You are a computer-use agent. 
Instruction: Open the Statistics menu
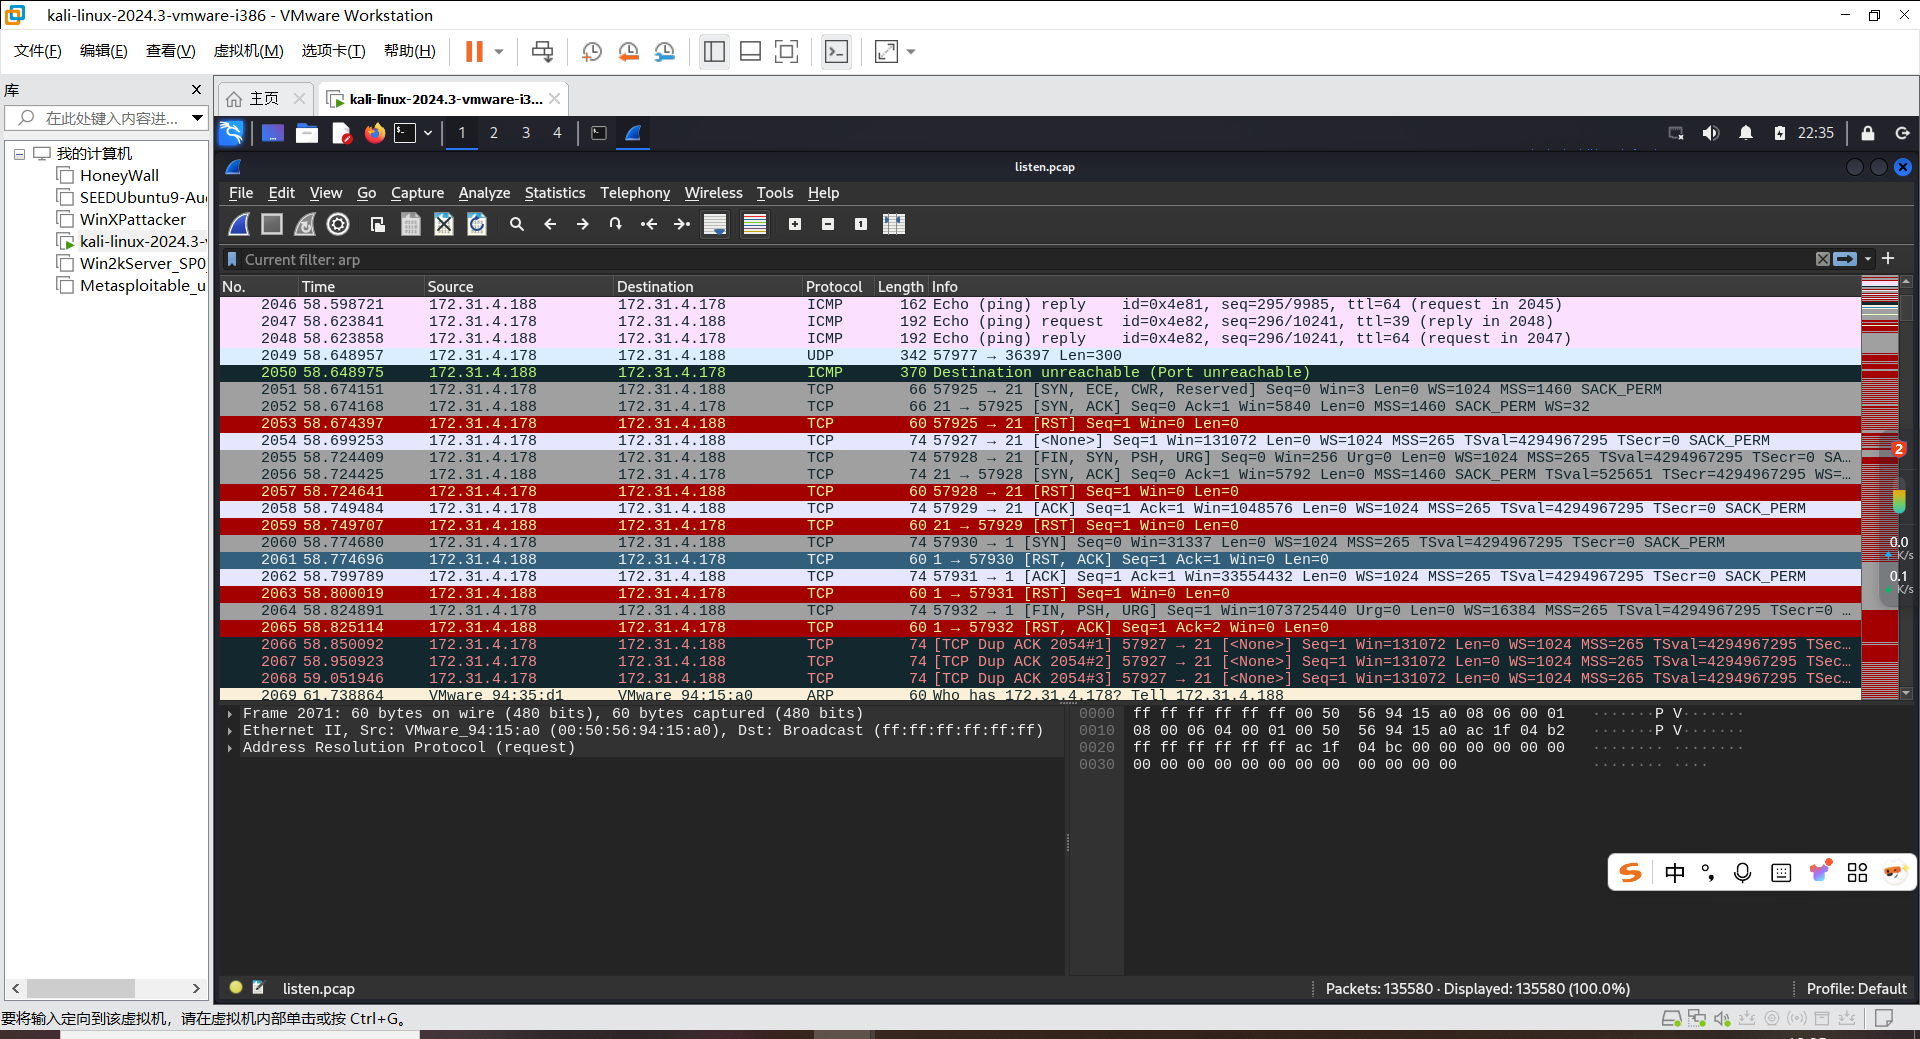click(x=554, y=193)
